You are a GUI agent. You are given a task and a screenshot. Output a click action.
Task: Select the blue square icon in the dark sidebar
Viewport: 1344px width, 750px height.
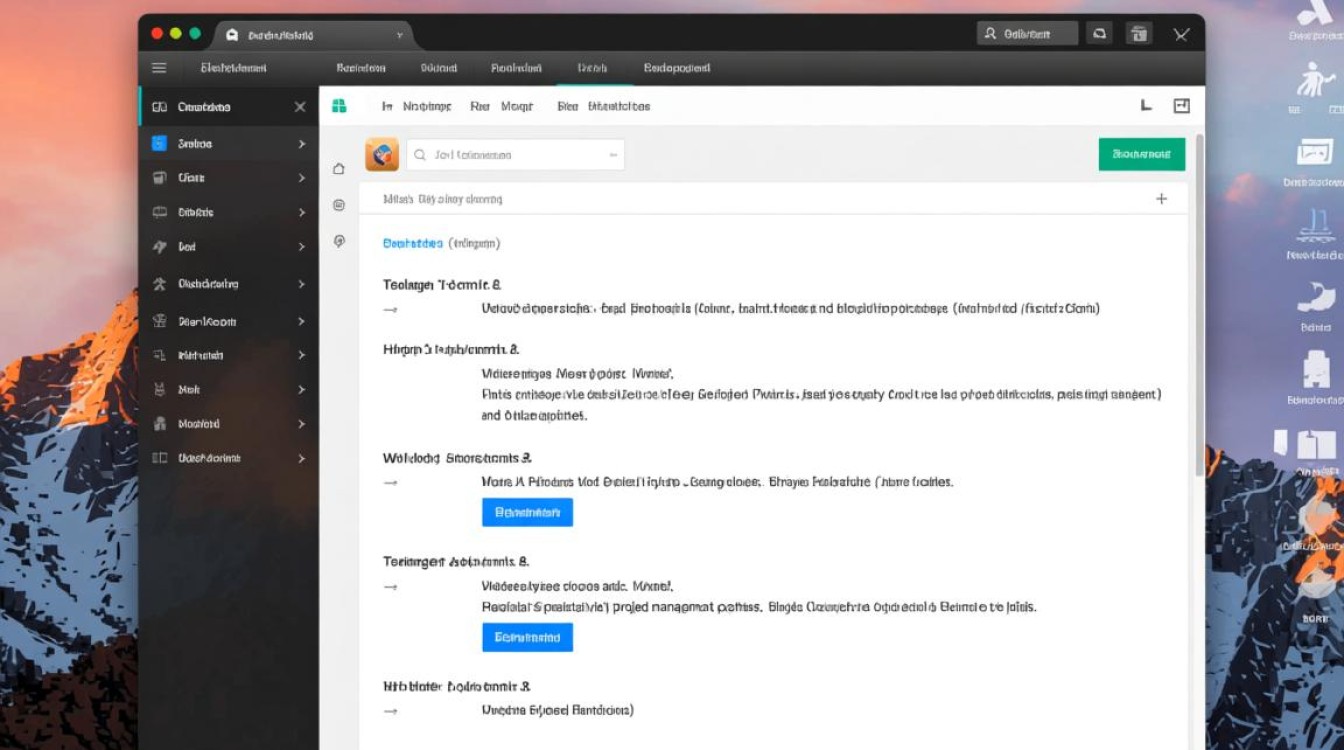(159, 144)
